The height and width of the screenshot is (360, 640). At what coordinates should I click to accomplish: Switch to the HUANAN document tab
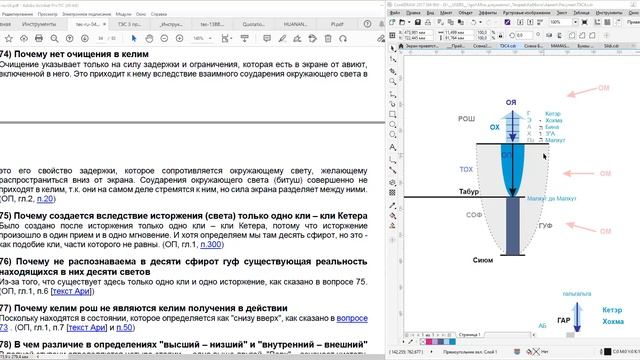click(x=295, y=24)
